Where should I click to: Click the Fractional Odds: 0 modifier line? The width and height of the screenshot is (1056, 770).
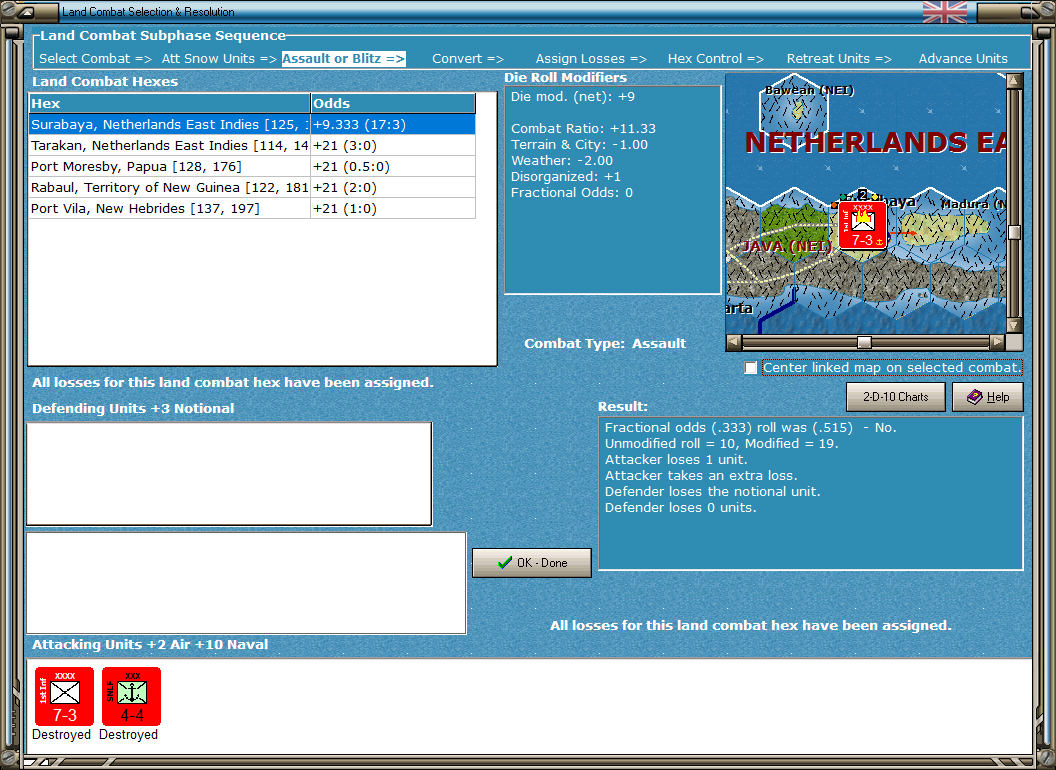(x=572, y=193)
